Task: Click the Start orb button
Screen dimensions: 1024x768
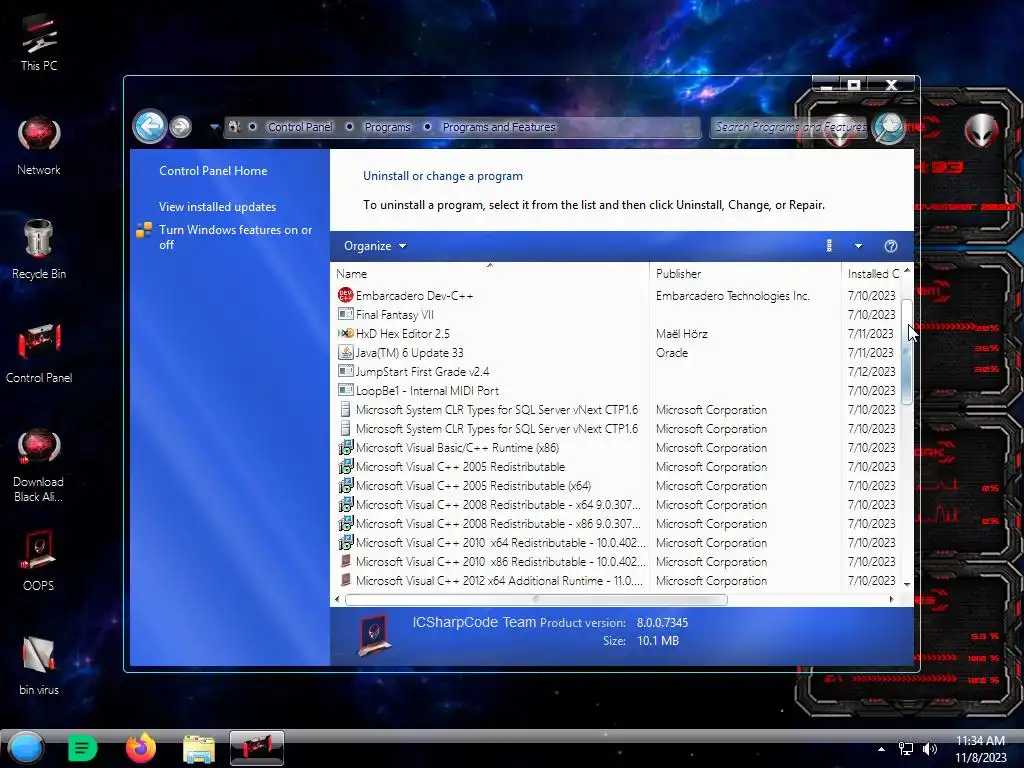Action: coord(26,748)
